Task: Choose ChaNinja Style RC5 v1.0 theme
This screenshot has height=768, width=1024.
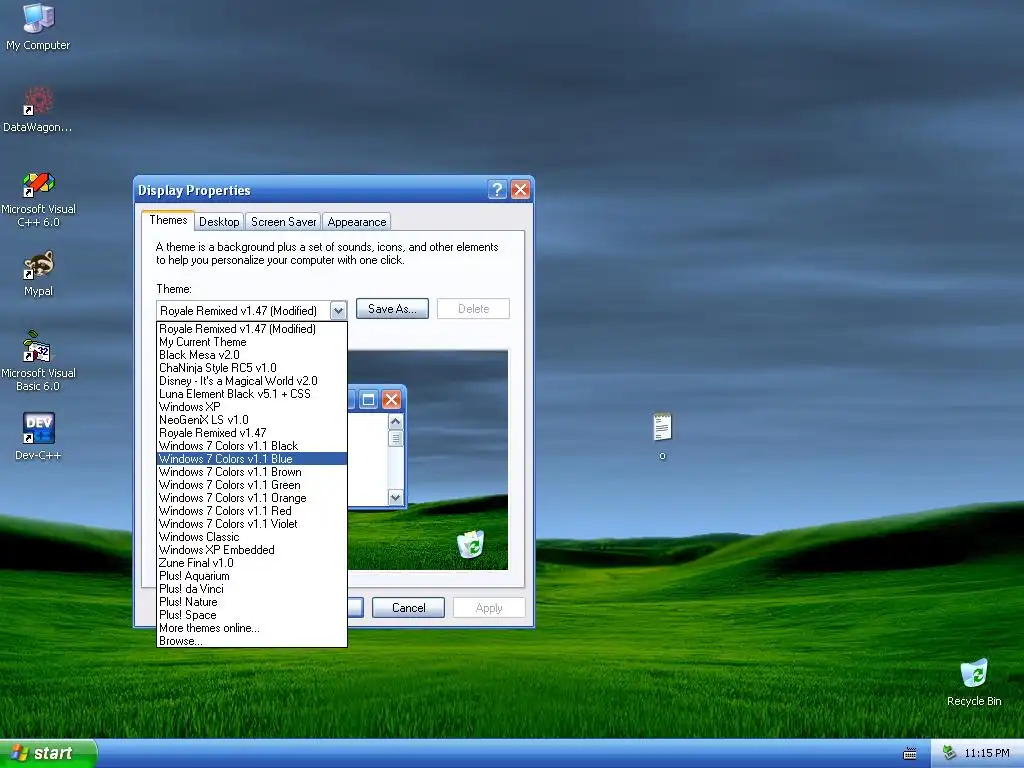Action: point(251,368)
